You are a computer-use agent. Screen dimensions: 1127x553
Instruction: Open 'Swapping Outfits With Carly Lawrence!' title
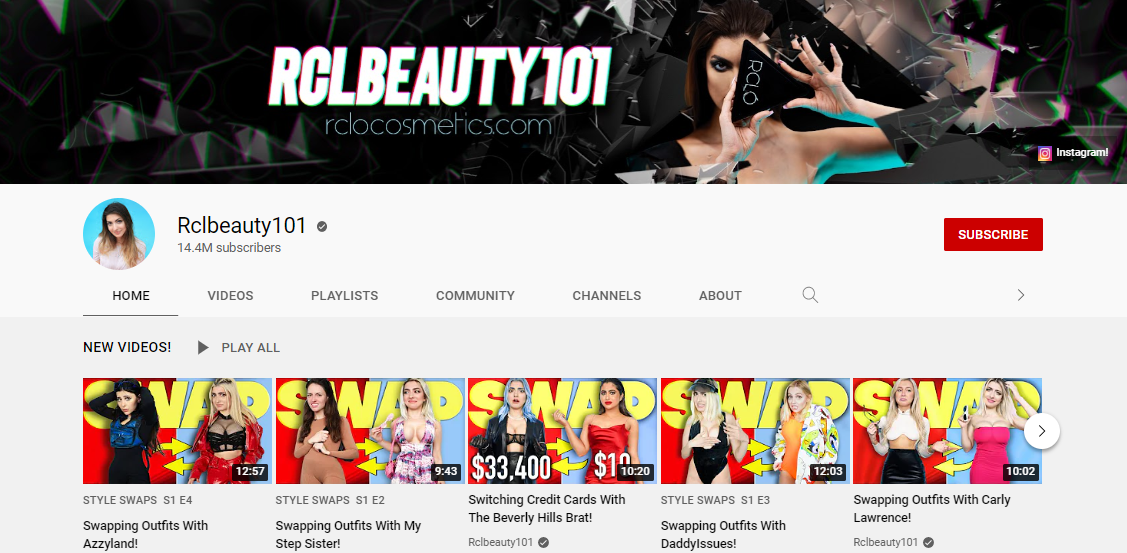[x=932, y=508]
